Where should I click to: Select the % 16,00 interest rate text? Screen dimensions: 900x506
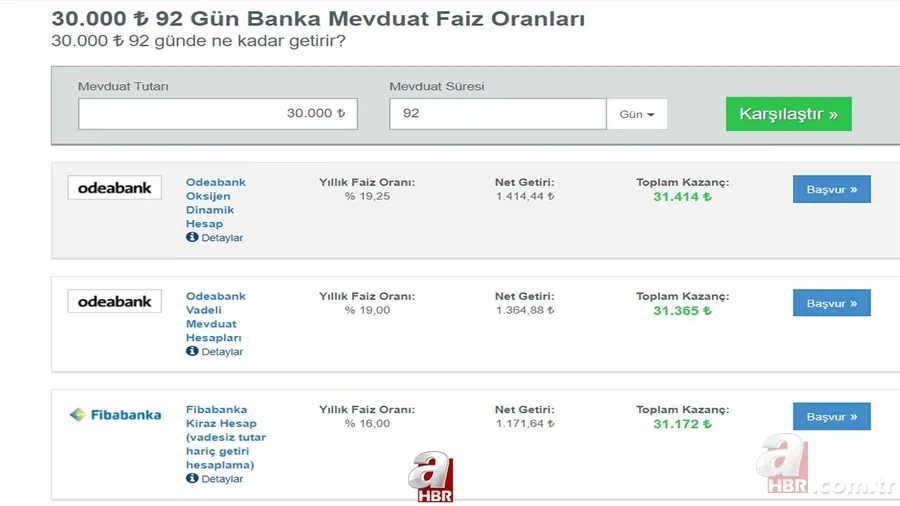(x=367, y=423)
